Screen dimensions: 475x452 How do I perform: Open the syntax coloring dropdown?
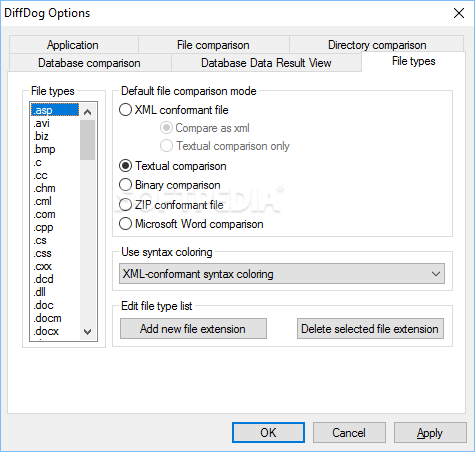282,274
